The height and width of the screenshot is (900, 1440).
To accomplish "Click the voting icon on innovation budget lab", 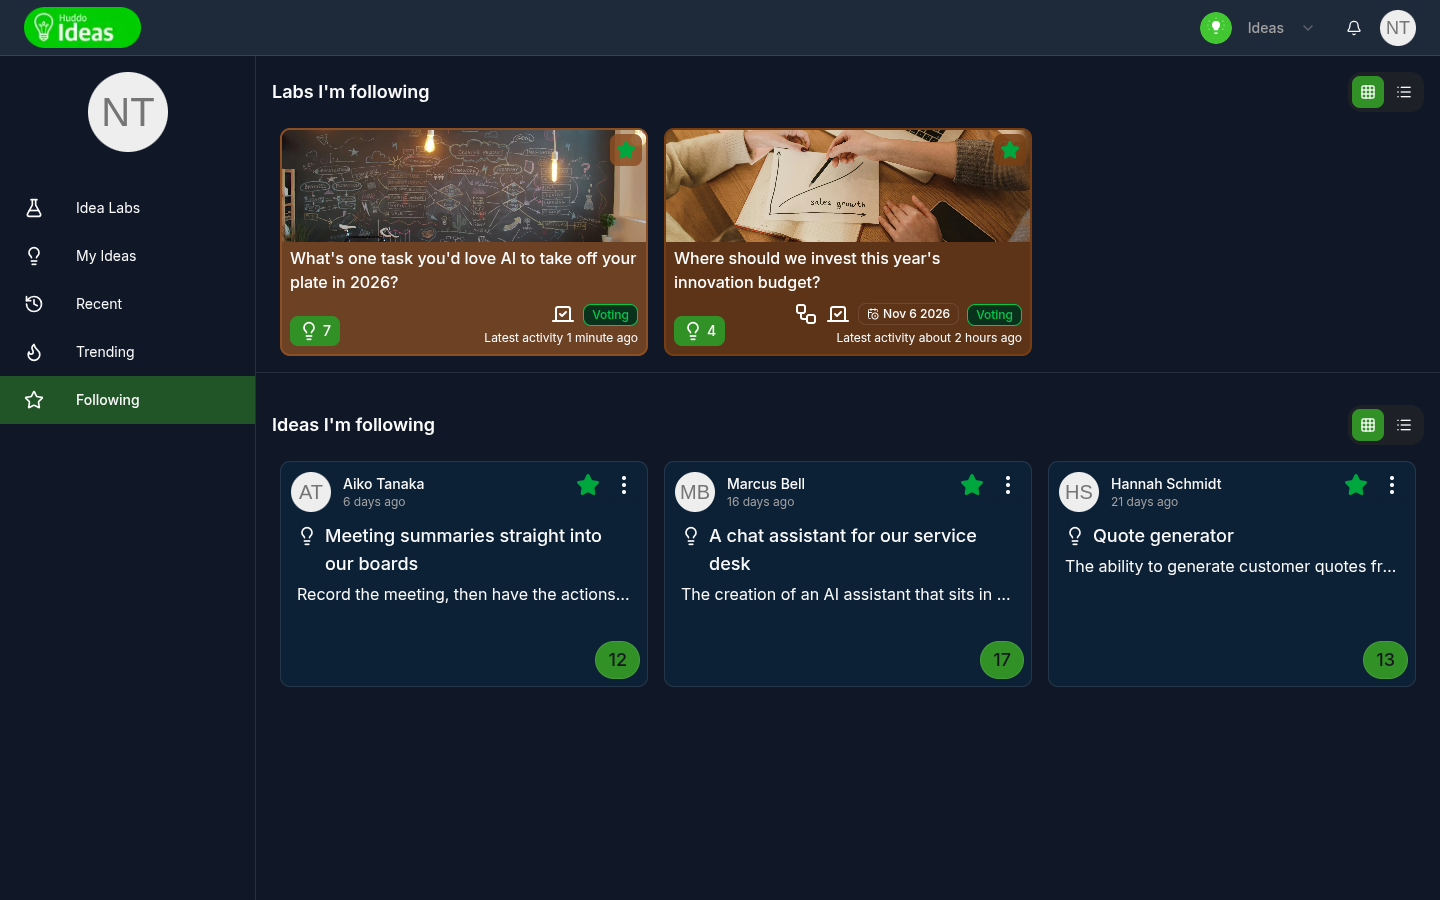I will tap(838, 314).
